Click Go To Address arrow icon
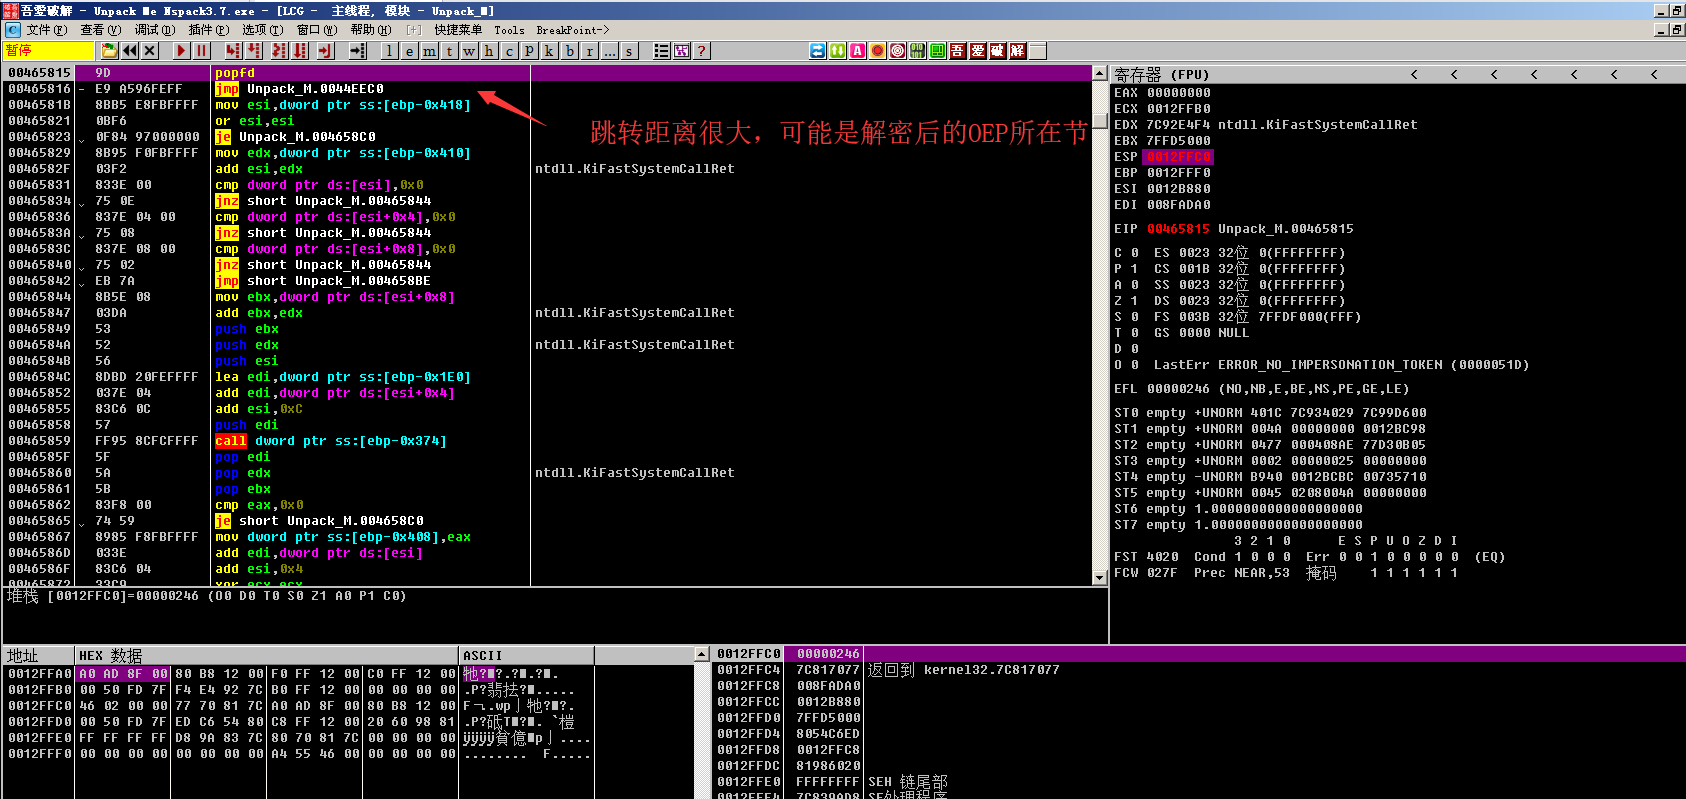 [357, 50]
